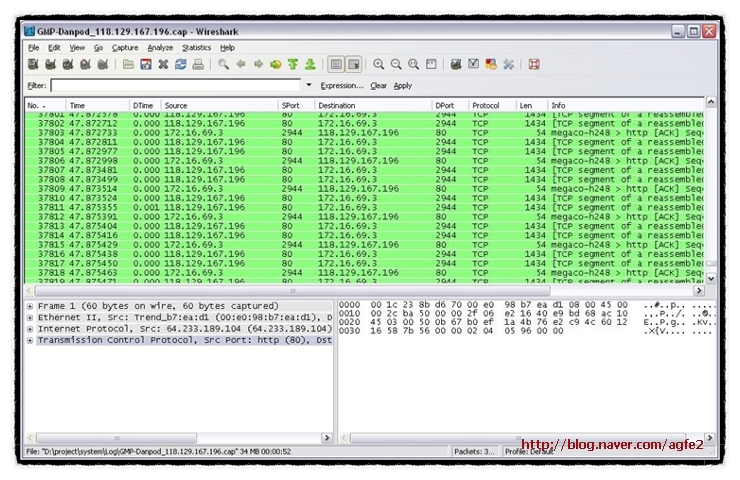This screenshot has width=740, height=480.
Task: Edit display filters icon
Action: point(473,64)
